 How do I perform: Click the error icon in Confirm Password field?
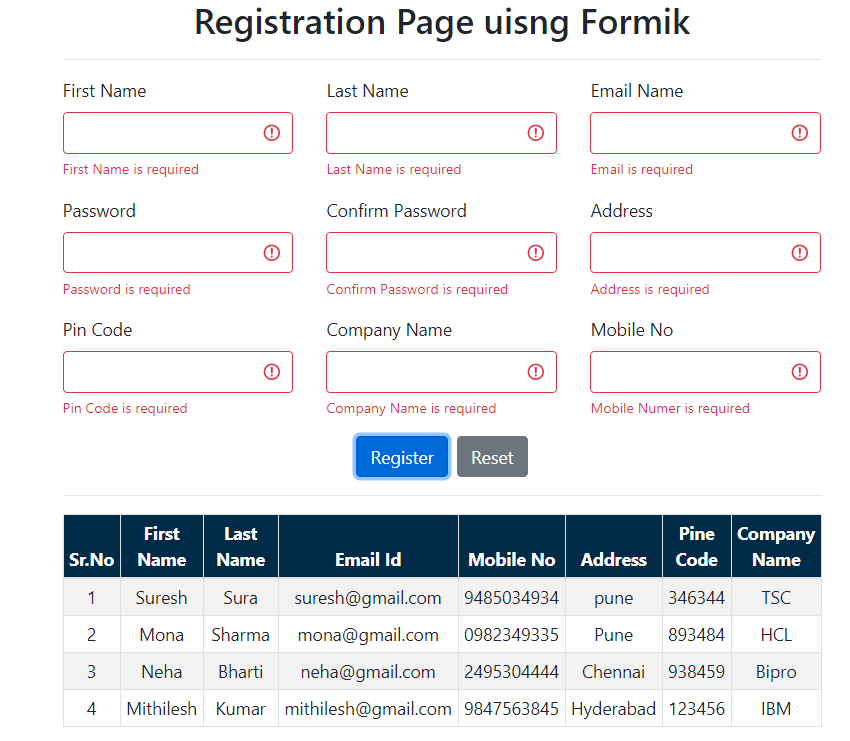(536, 253)
